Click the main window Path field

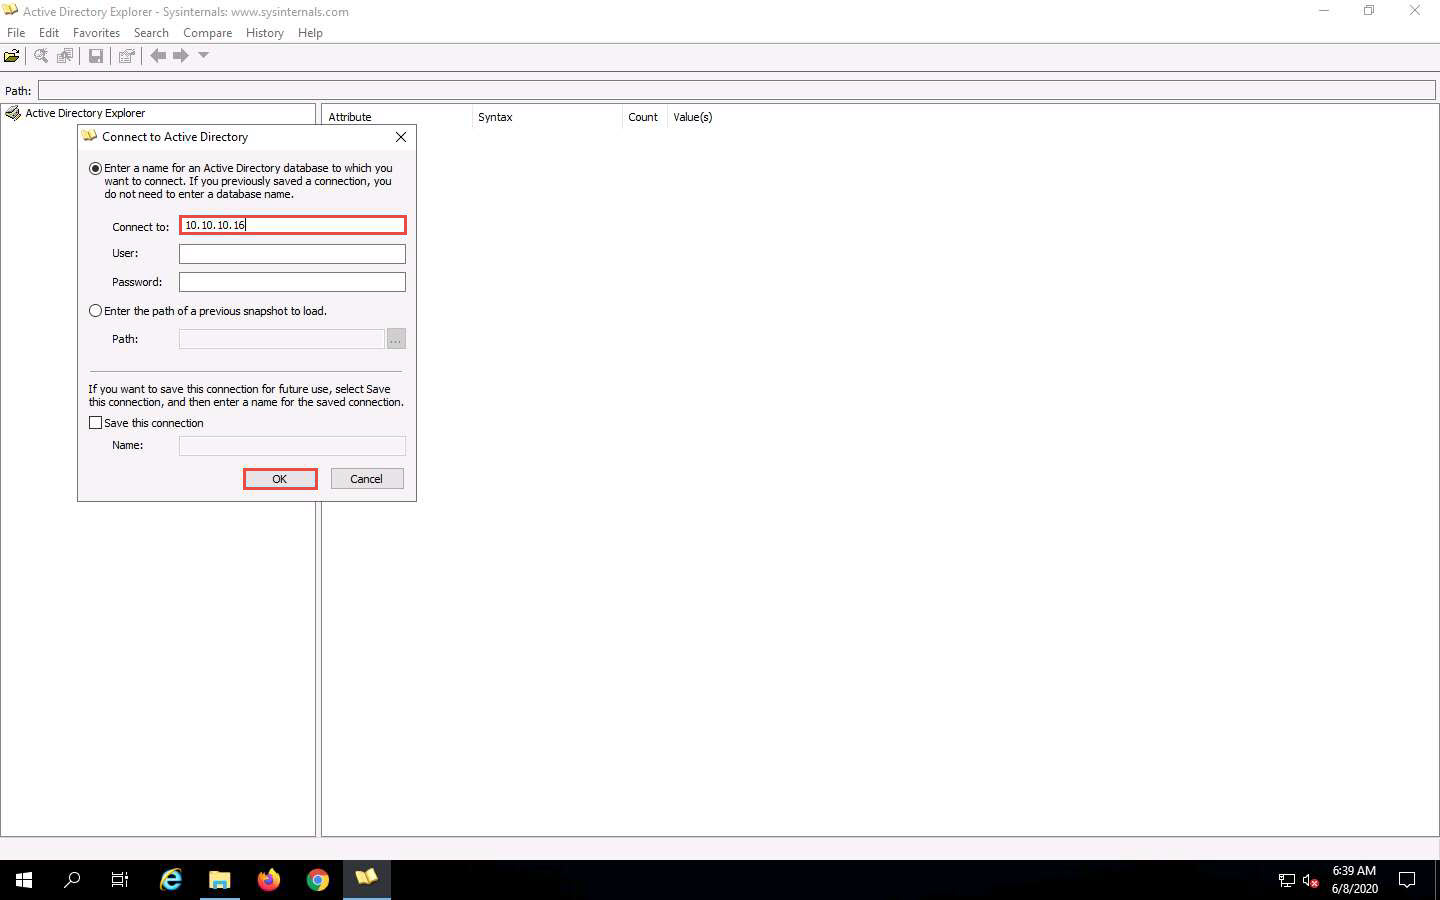point(736,90)
